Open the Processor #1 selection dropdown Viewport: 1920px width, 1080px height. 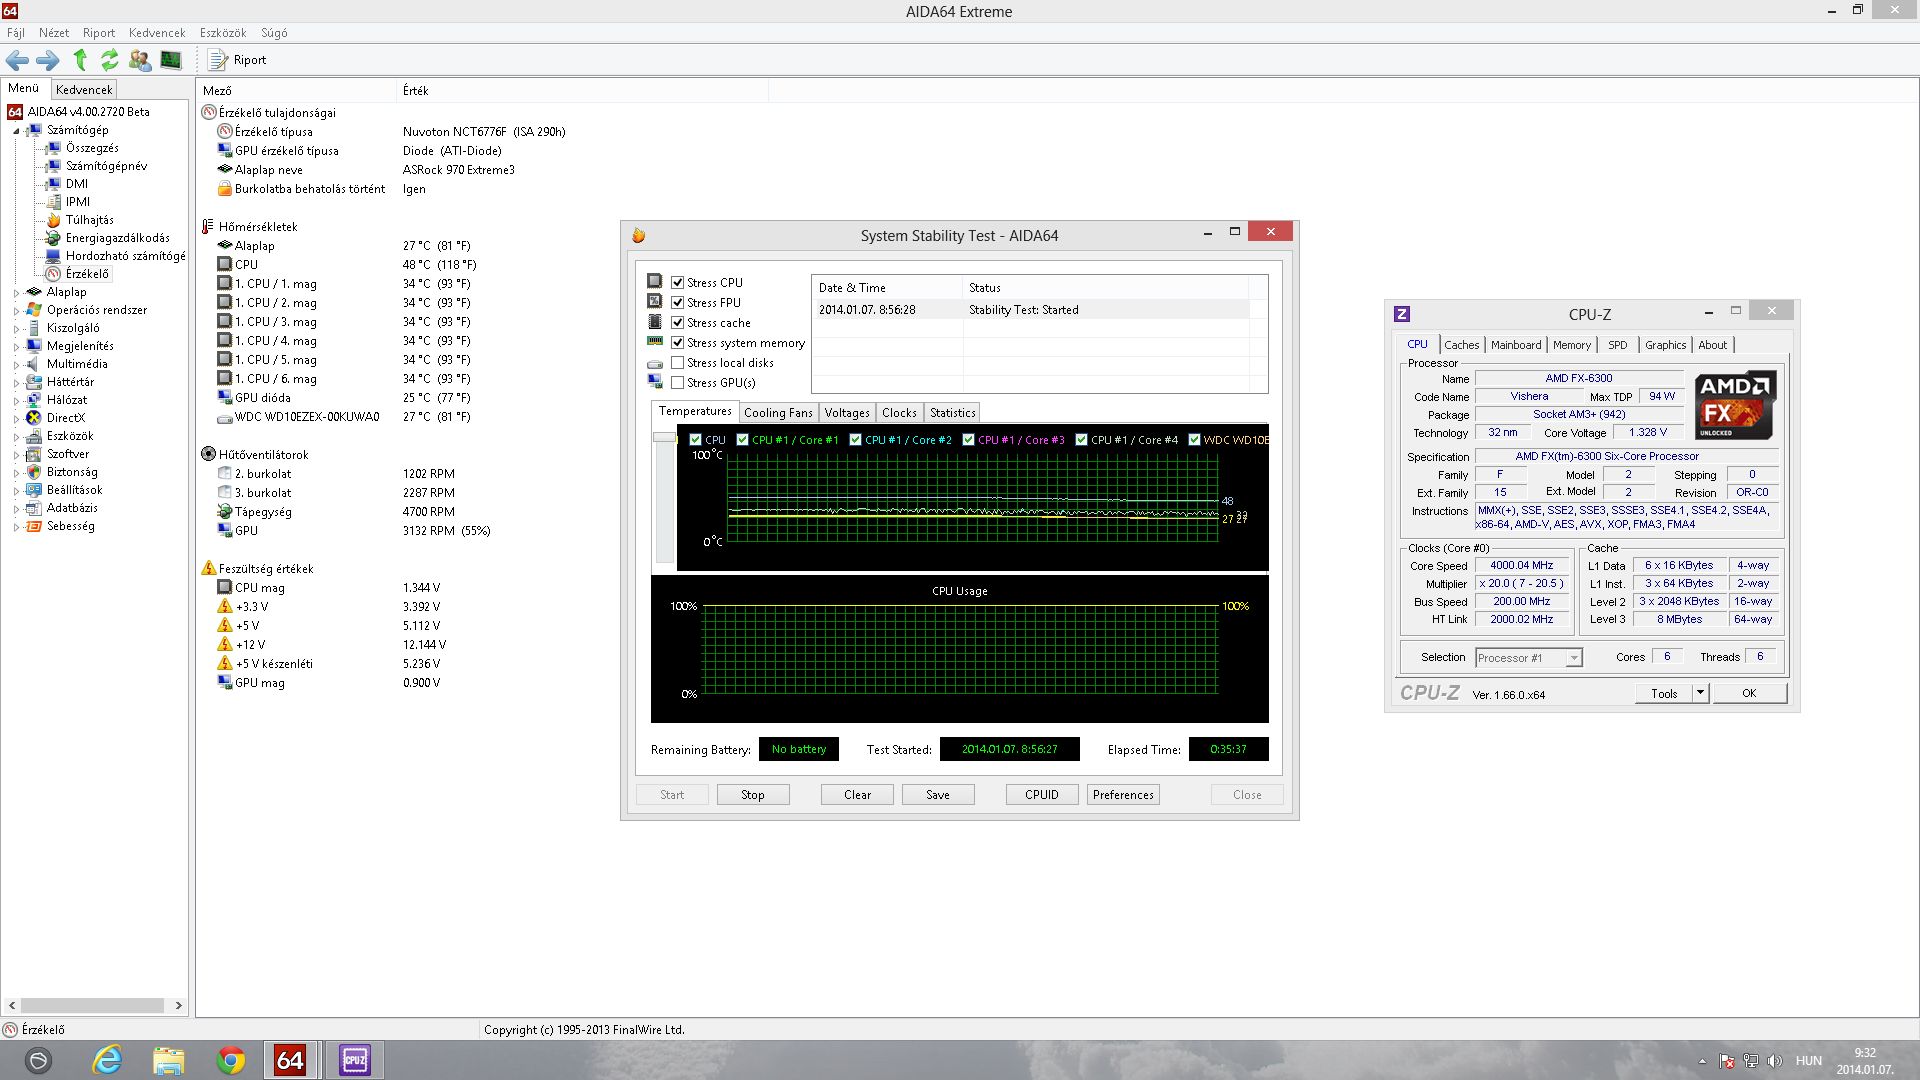[x=1574, y=658]
